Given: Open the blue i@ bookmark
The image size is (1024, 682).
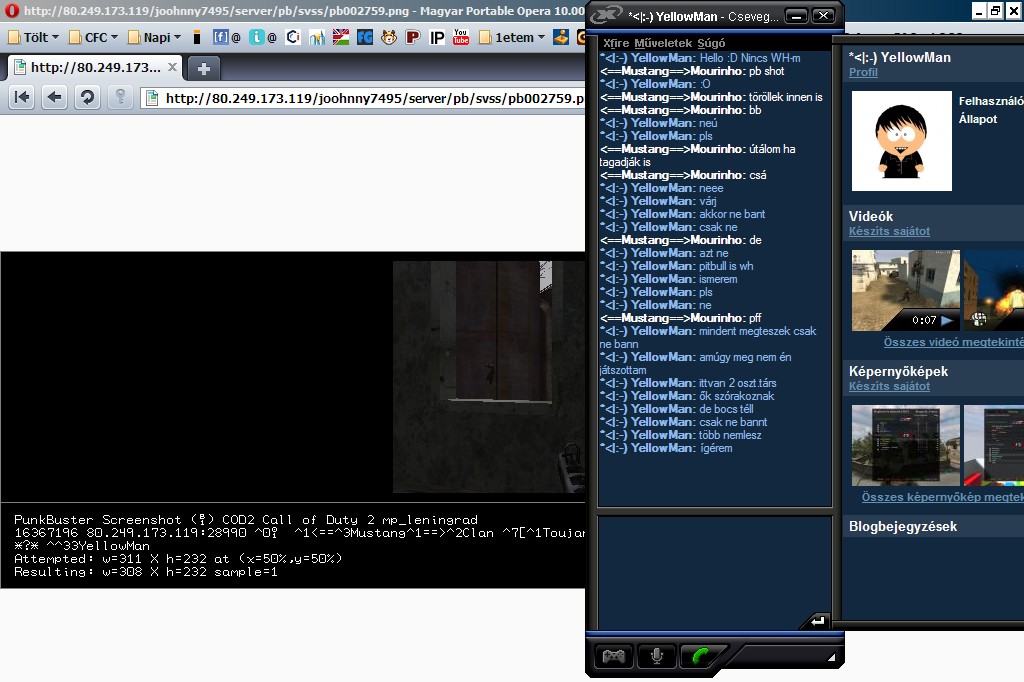Looking at the screenshot, I should pyautogui.click(x=263, y=37).
